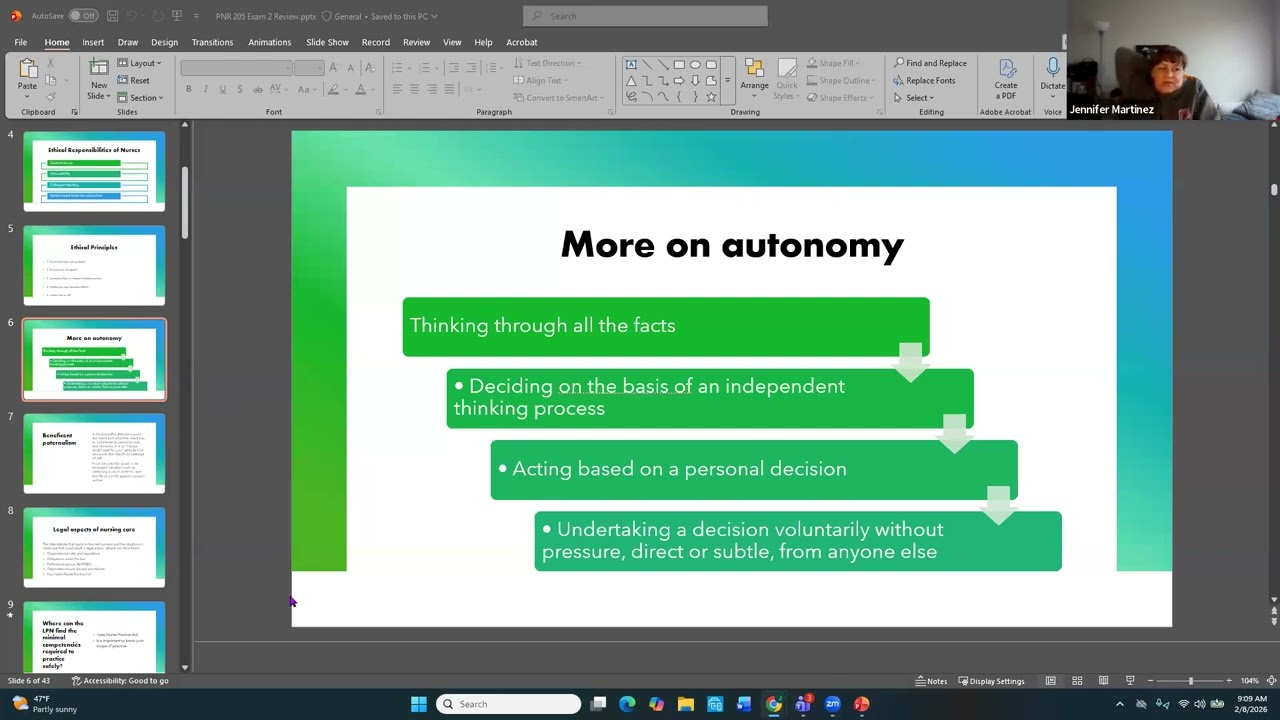Switch to Normal view icon
The width and height of the screenshot is (1280, 720).
click(1051, 681)
